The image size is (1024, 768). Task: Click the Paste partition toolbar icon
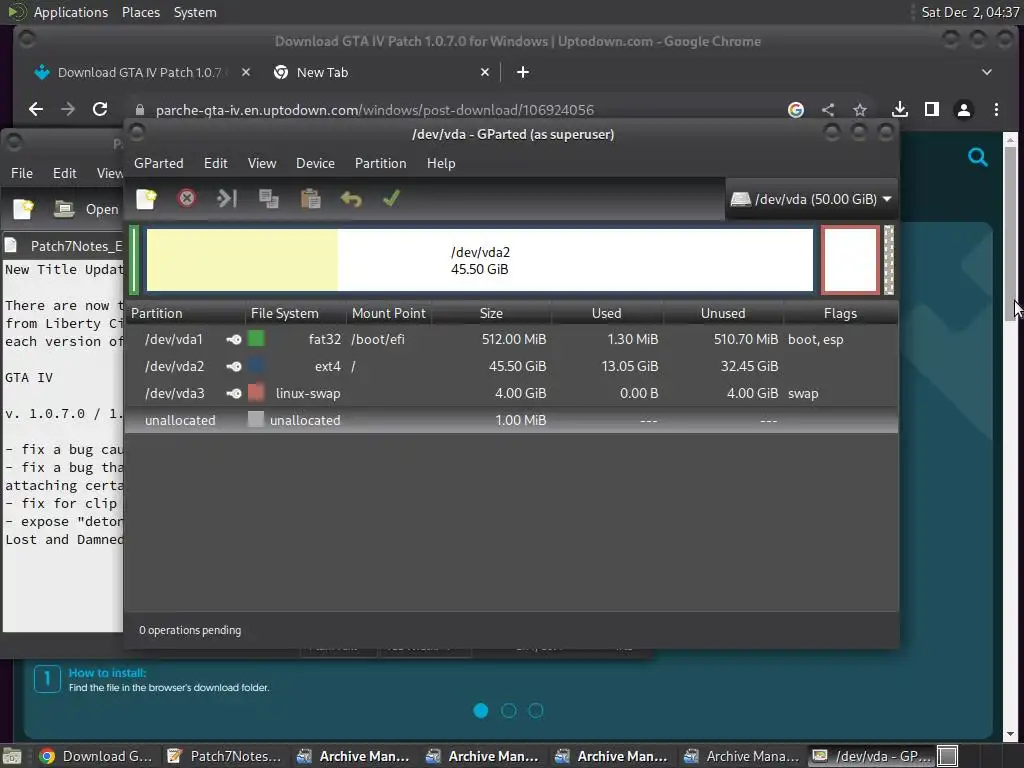coord(310,199)
